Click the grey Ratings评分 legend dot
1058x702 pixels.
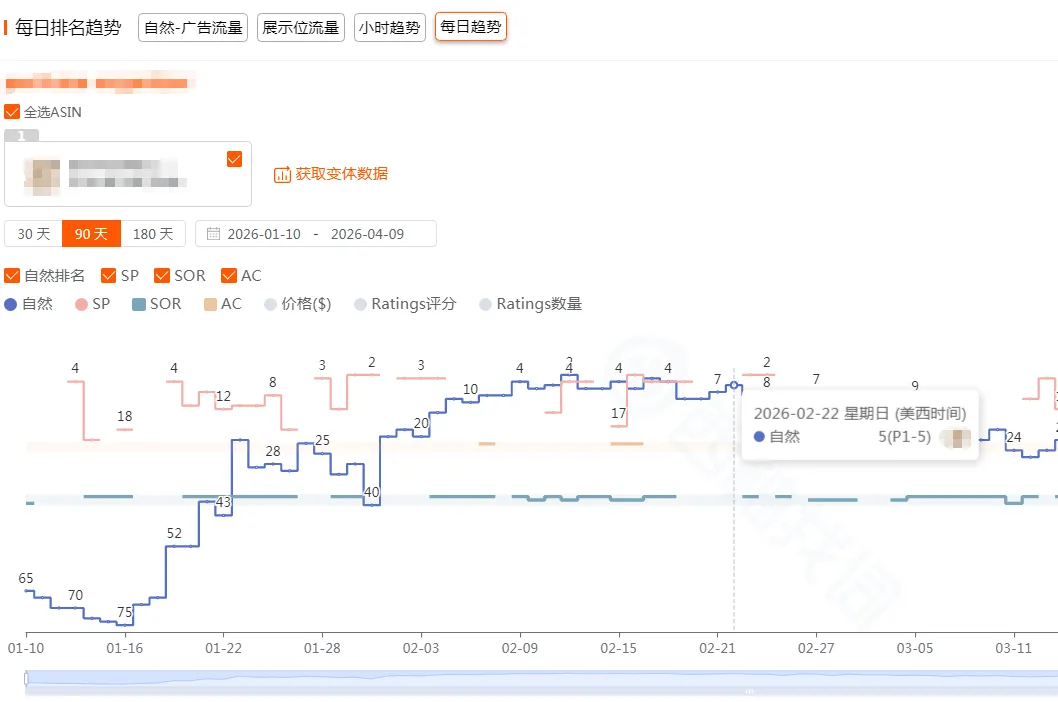pyautogui.click(x=360, y=304)
